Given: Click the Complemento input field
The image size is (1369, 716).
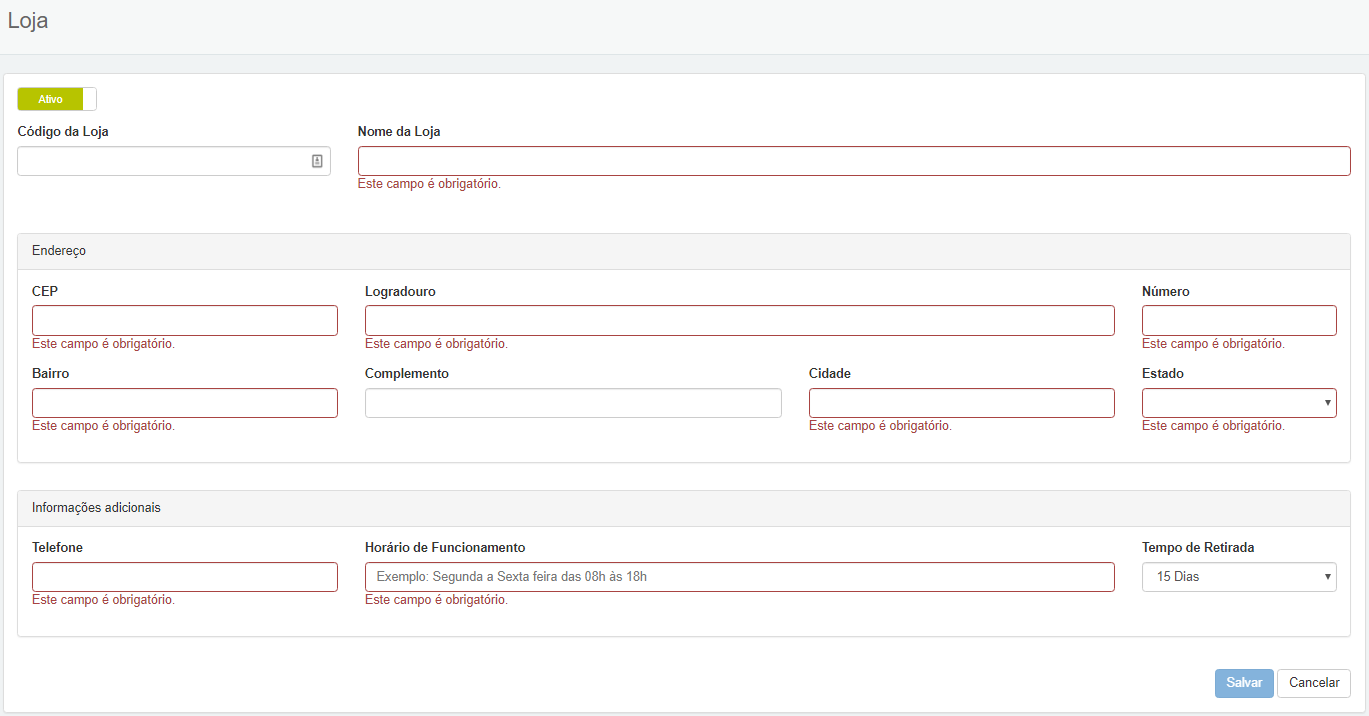Looking at the screenshot, I should coord(573,403).
